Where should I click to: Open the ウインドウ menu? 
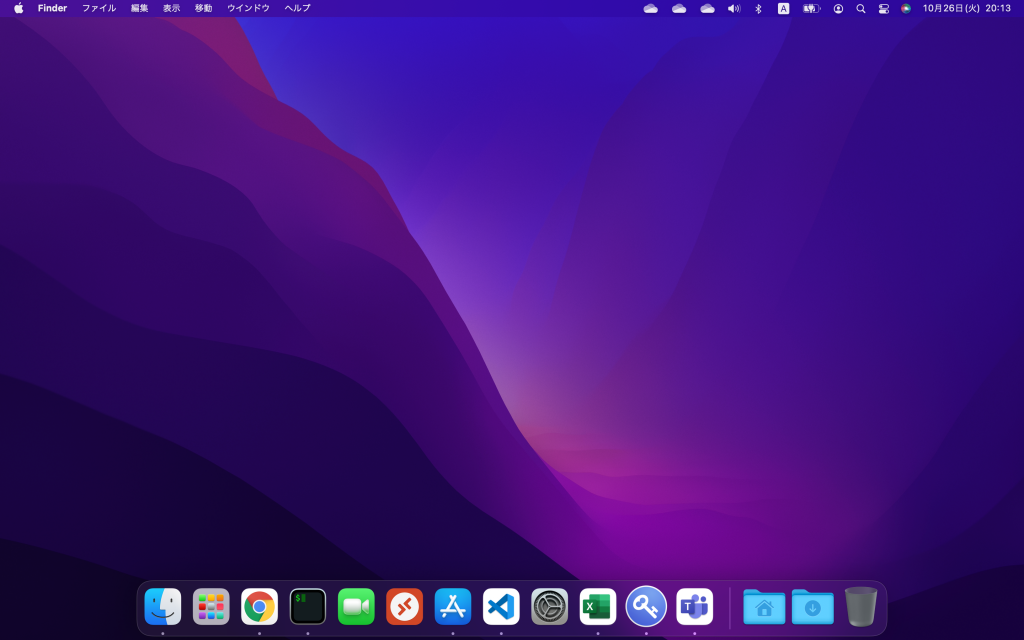click(248, 8)
